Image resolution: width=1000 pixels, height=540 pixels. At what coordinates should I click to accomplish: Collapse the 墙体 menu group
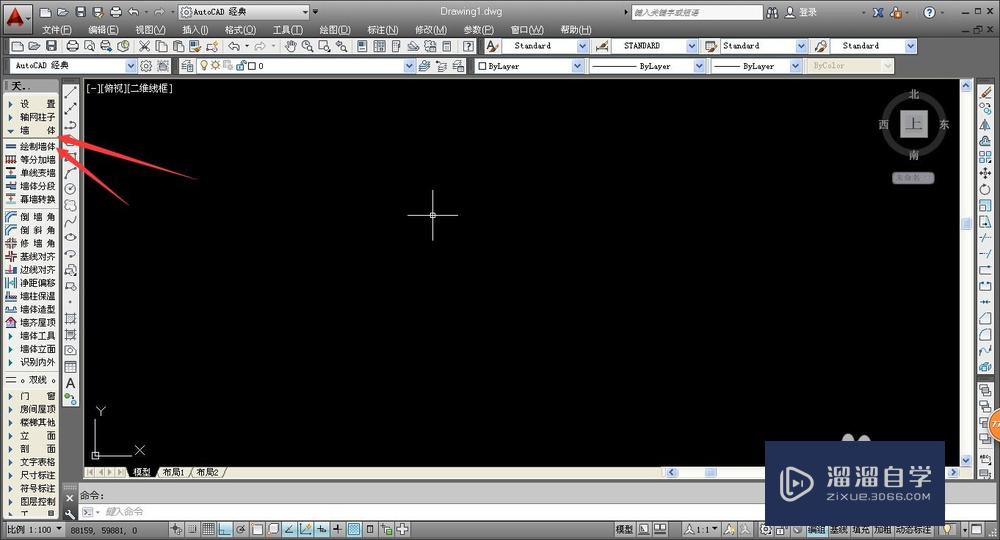pyautogui.click(x=31, y=130)
